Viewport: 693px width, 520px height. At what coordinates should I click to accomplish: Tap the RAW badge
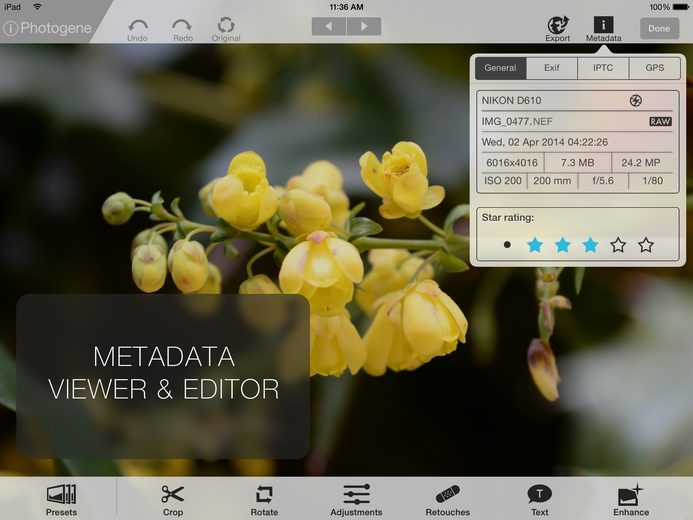coord(660,121)
